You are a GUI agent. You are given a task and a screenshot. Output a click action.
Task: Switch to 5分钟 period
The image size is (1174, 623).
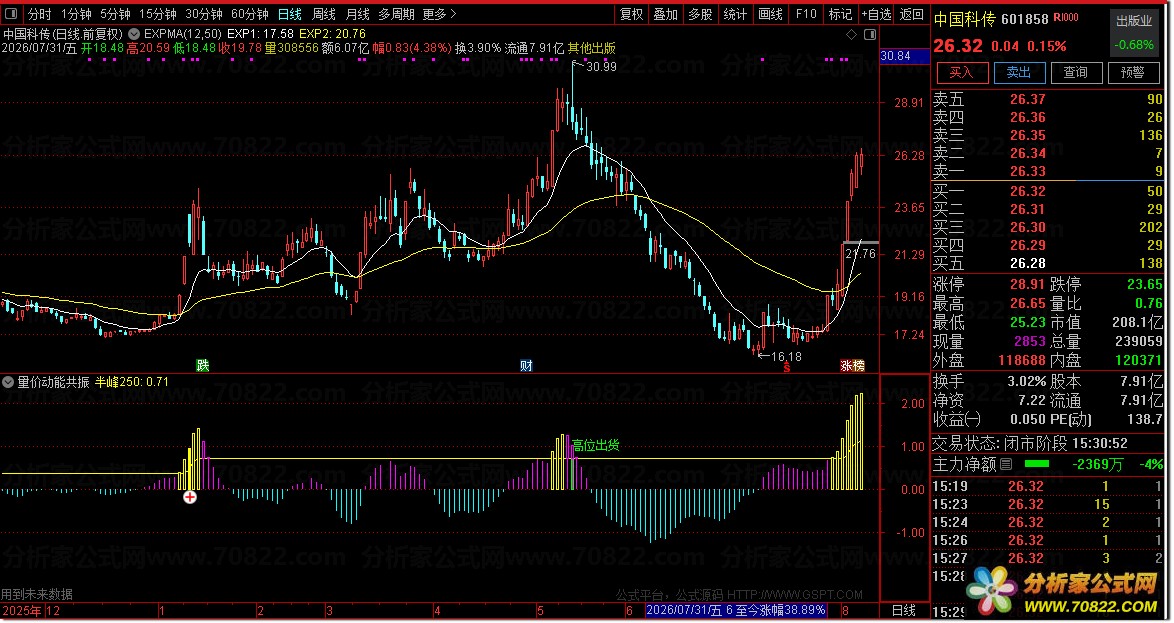(x=115, y=13)
